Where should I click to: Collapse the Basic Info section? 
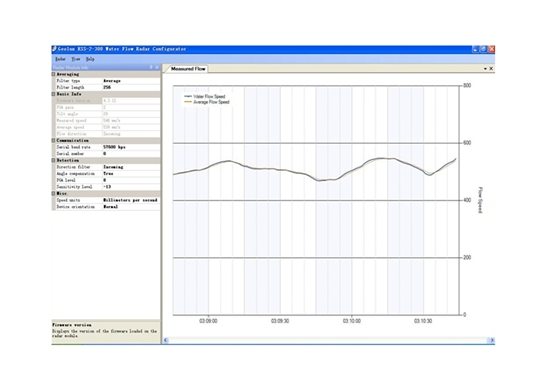[x=54, y=94]
